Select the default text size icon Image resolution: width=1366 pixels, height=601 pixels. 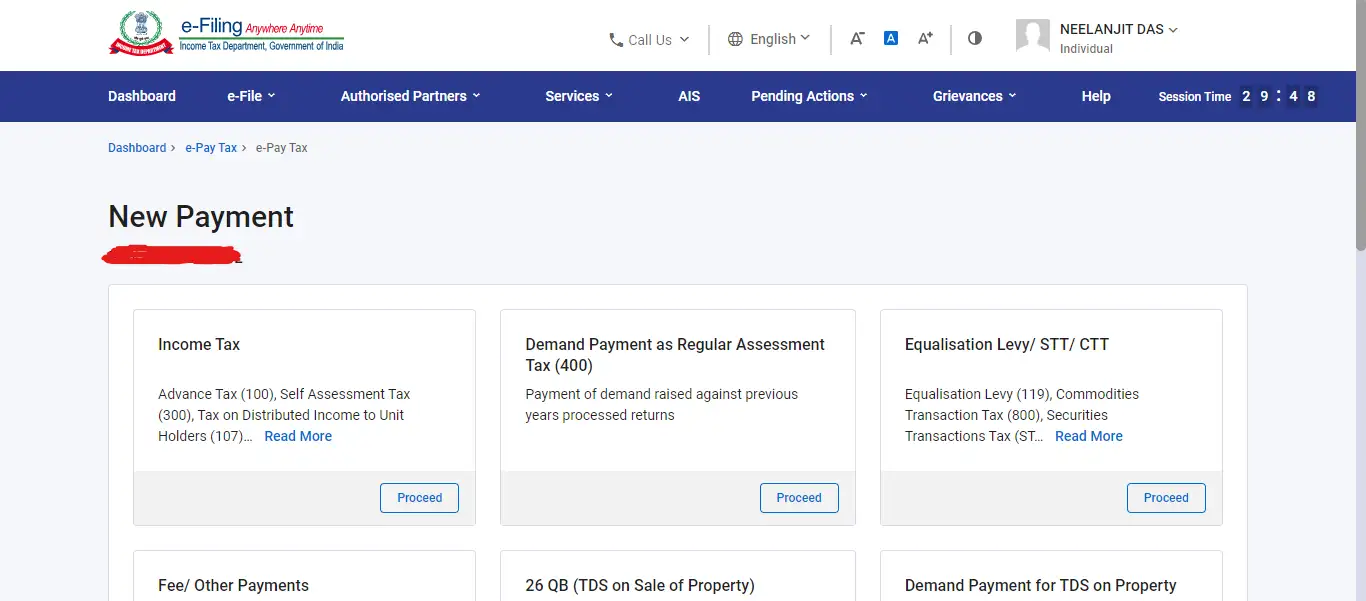[x=890, y=37]
